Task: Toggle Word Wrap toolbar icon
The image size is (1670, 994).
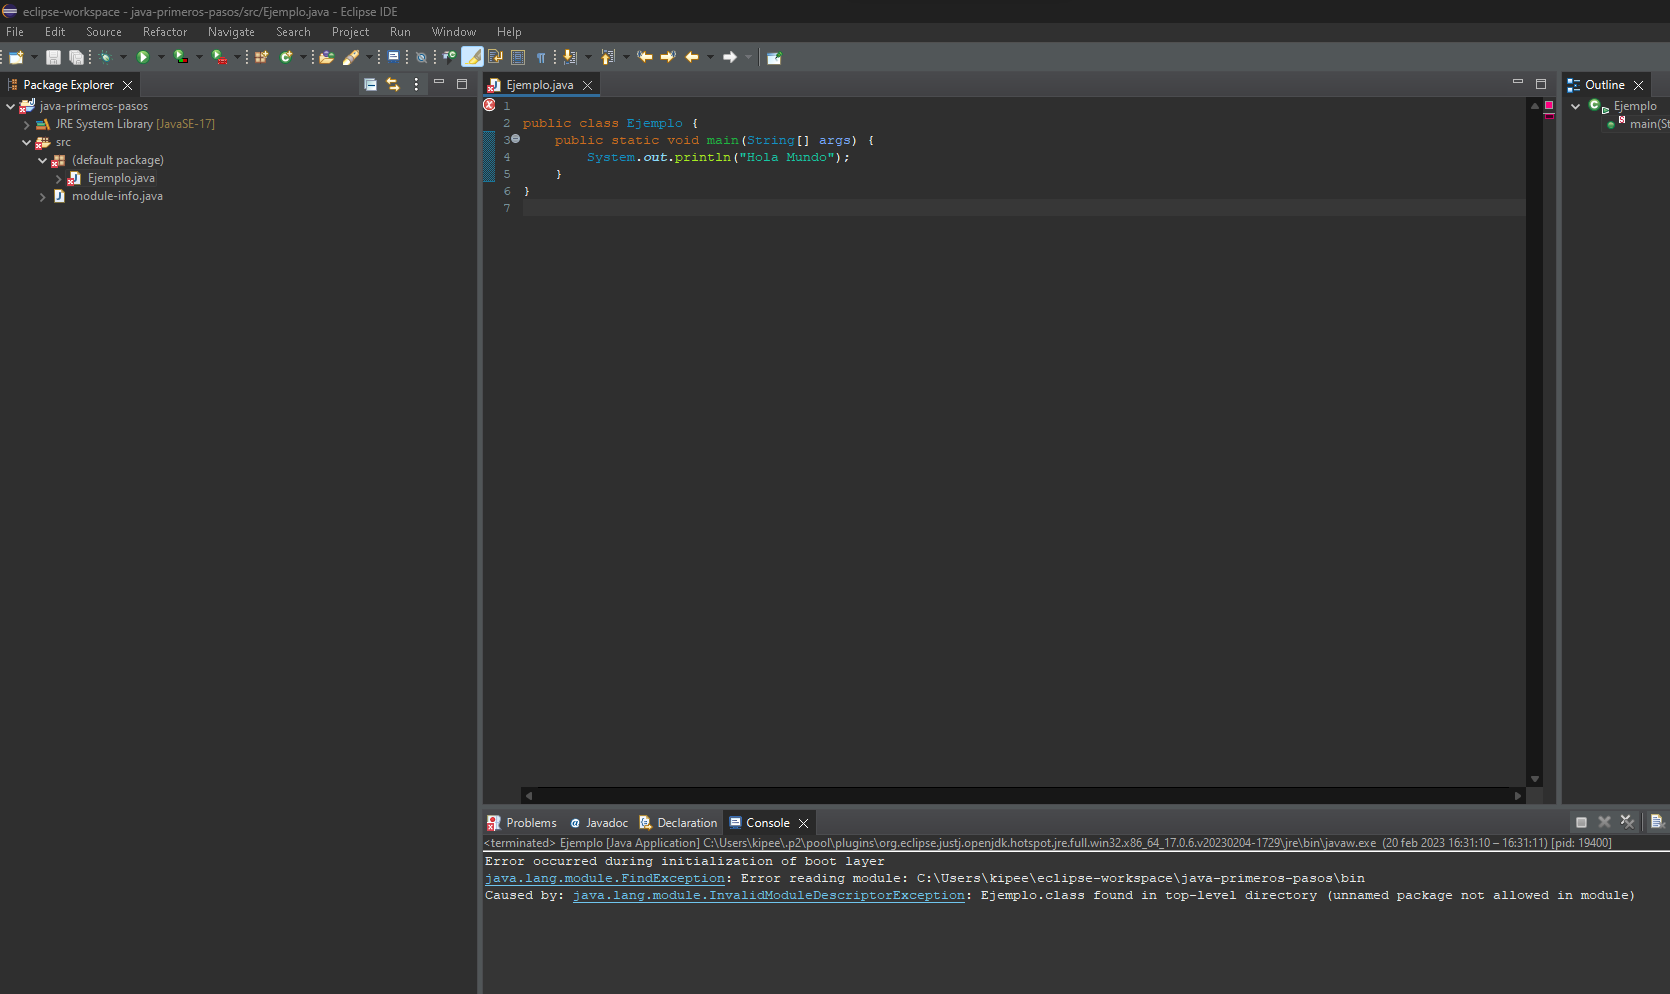Action: tap(495, 57)
